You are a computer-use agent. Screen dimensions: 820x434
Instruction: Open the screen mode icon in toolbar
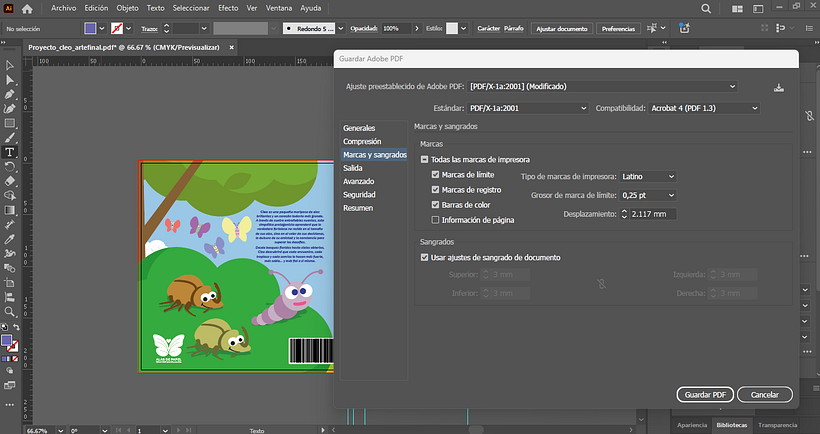(9, 385)
